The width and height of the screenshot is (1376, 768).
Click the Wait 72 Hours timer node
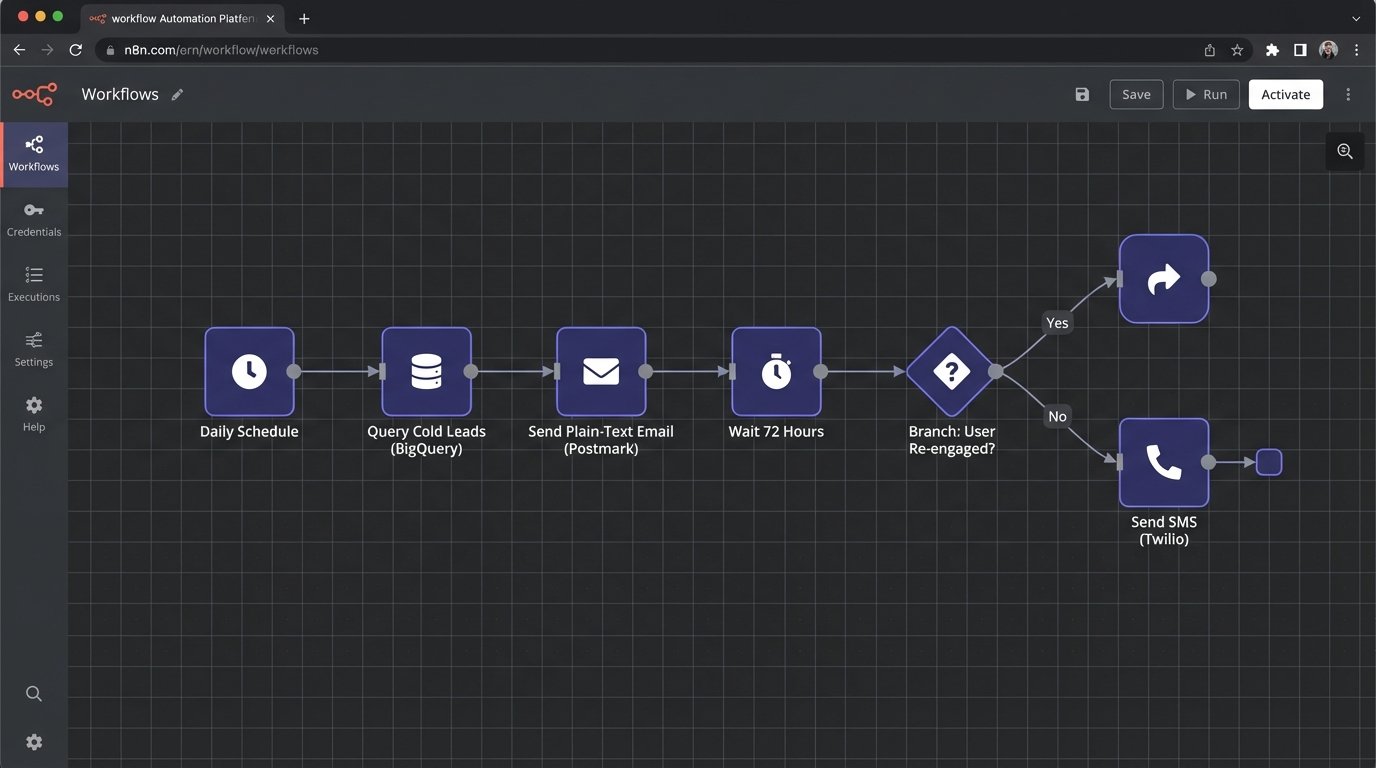(x=776, y=370)
